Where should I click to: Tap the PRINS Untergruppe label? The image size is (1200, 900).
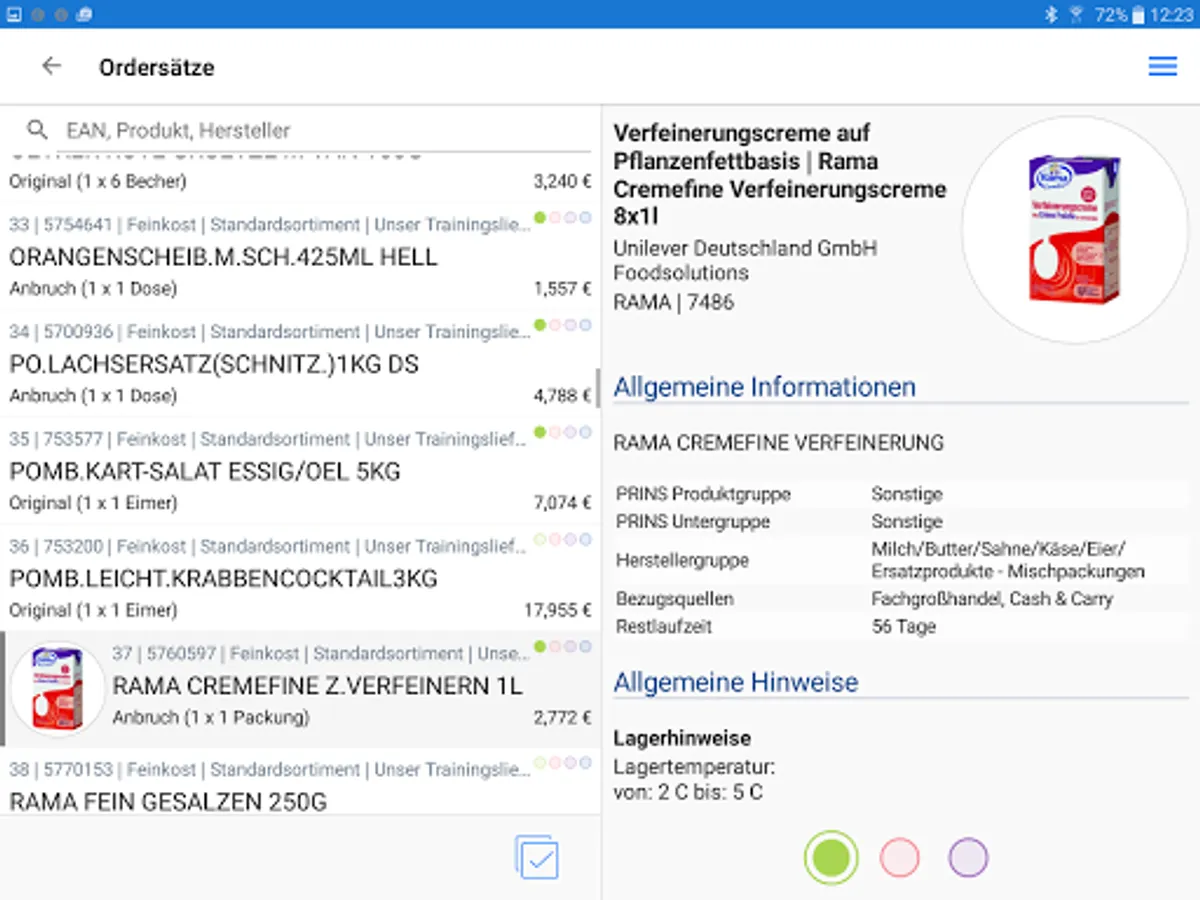tap(693, 522)
